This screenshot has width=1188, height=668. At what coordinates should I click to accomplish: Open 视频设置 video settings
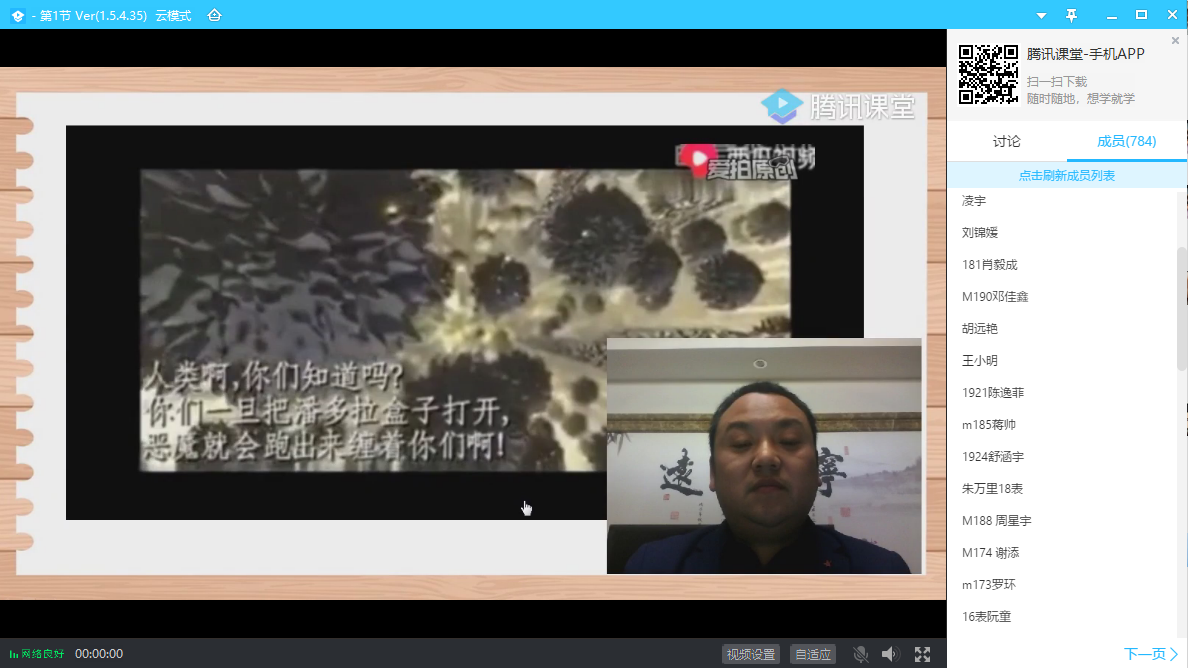[x=751, y=654]
